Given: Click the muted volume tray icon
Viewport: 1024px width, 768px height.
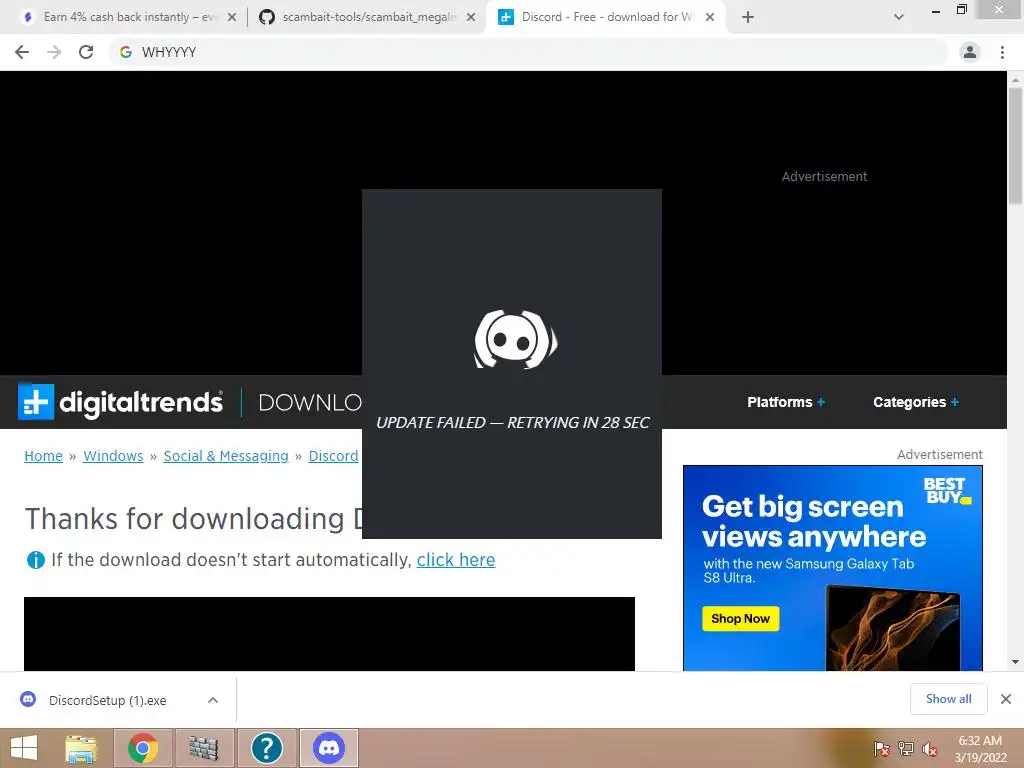Looking at the screenshot, I should 930,749.
